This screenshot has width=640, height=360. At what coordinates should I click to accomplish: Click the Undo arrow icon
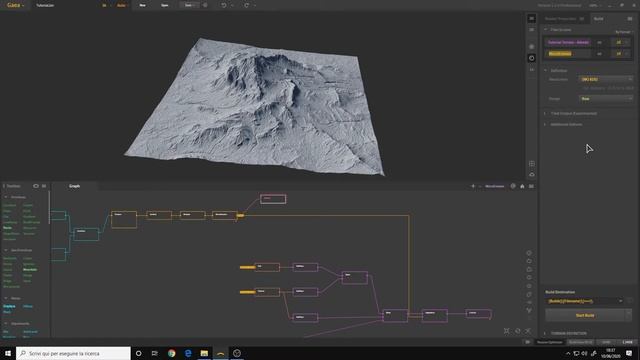(x=224, y=5)
